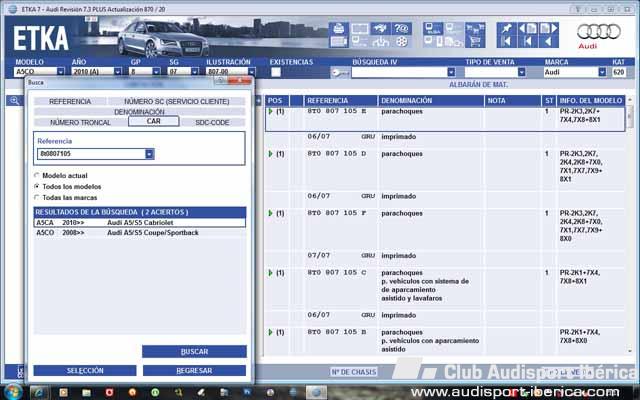Click the Nº DE CHASIS button
The width and height of the screenshot is (640, 400).
pyautogui.click(x=353, y=372)
